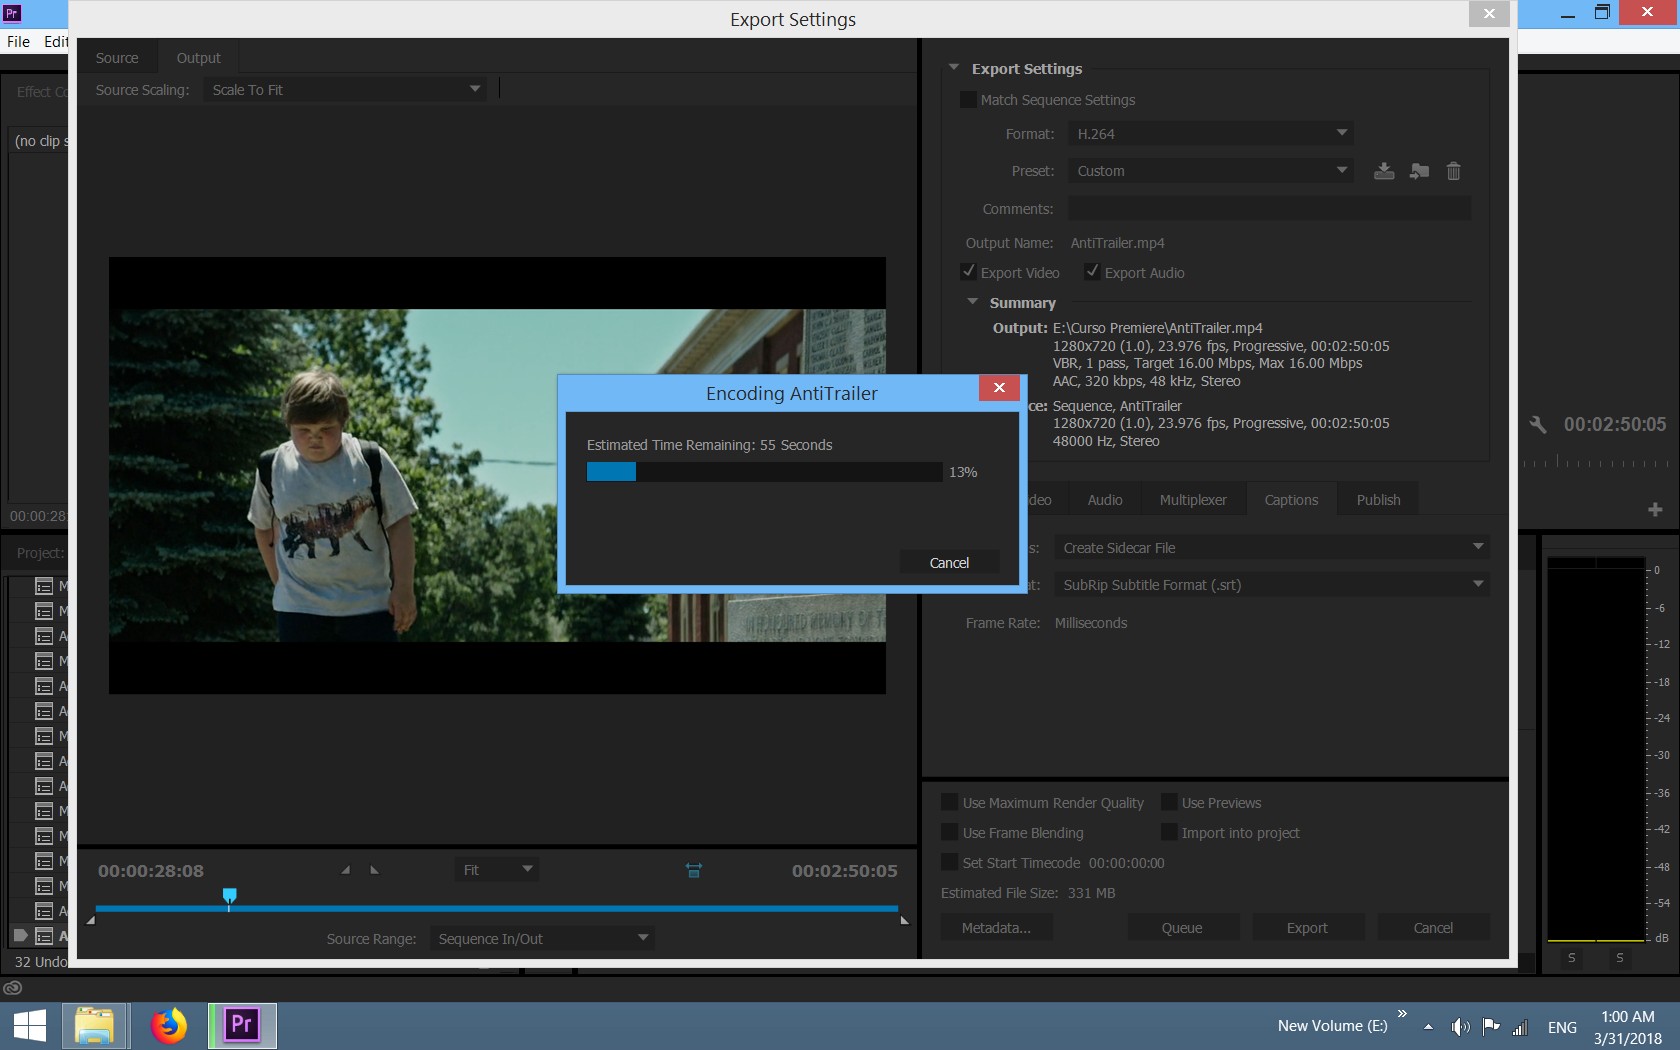Set the Out Point marker icon
The image size is (1680, 1050).
point(374,870)
